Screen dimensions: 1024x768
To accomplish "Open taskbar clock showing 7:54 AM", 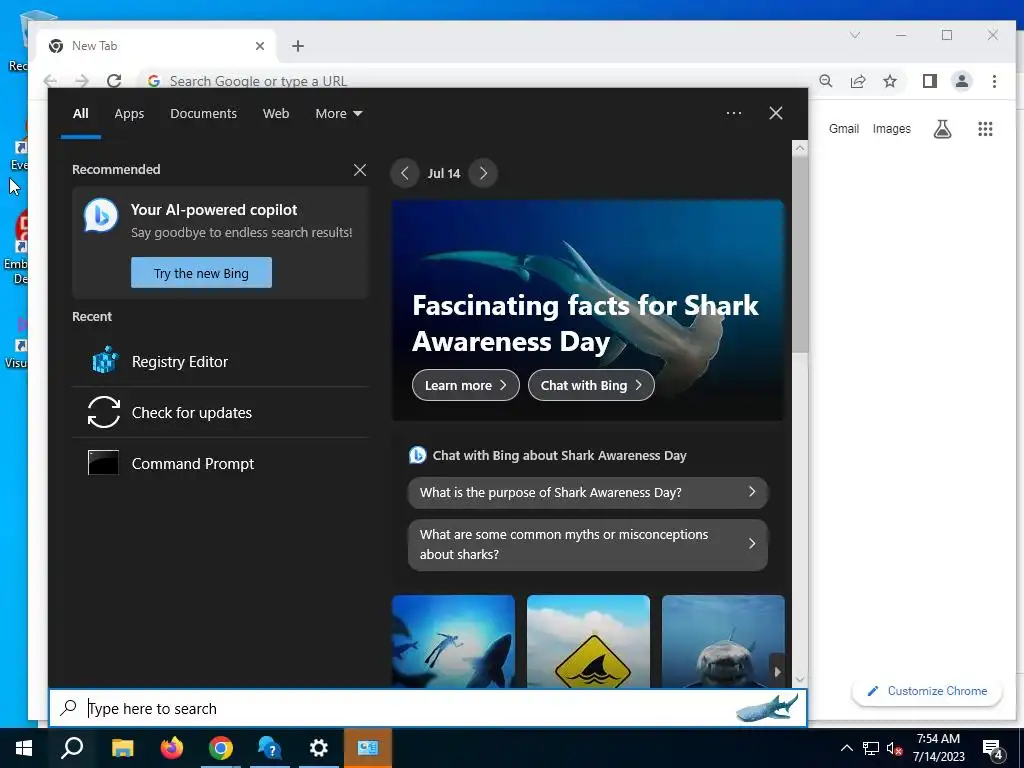I will pos(938,748).
